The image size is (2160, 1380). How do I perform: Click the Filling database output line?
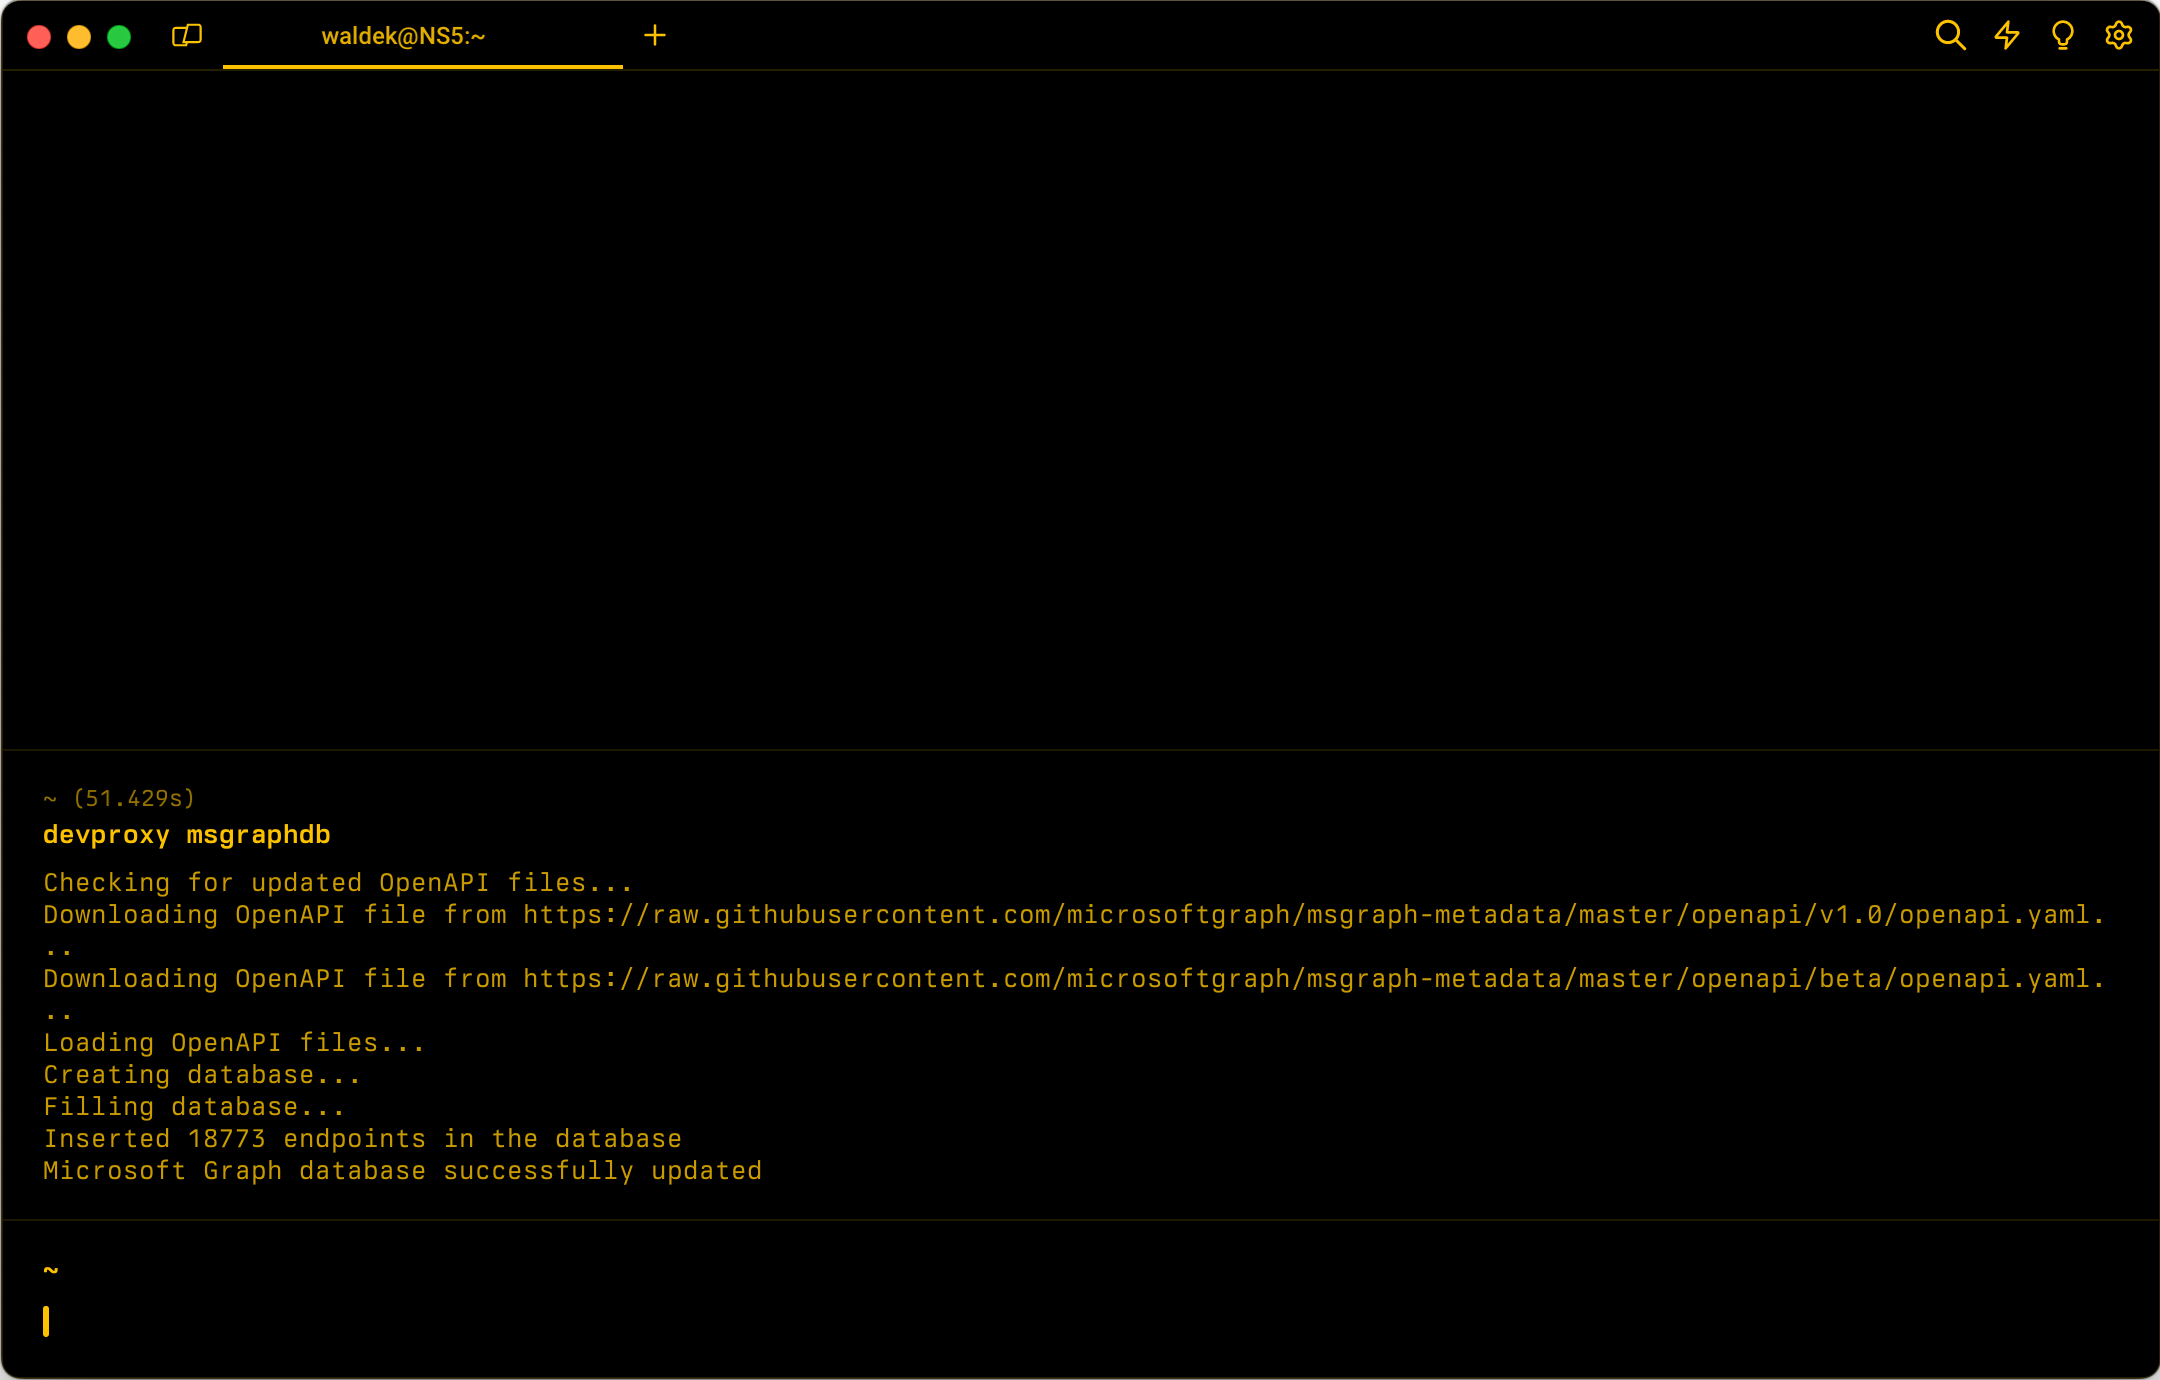[x=194, y=1107]
